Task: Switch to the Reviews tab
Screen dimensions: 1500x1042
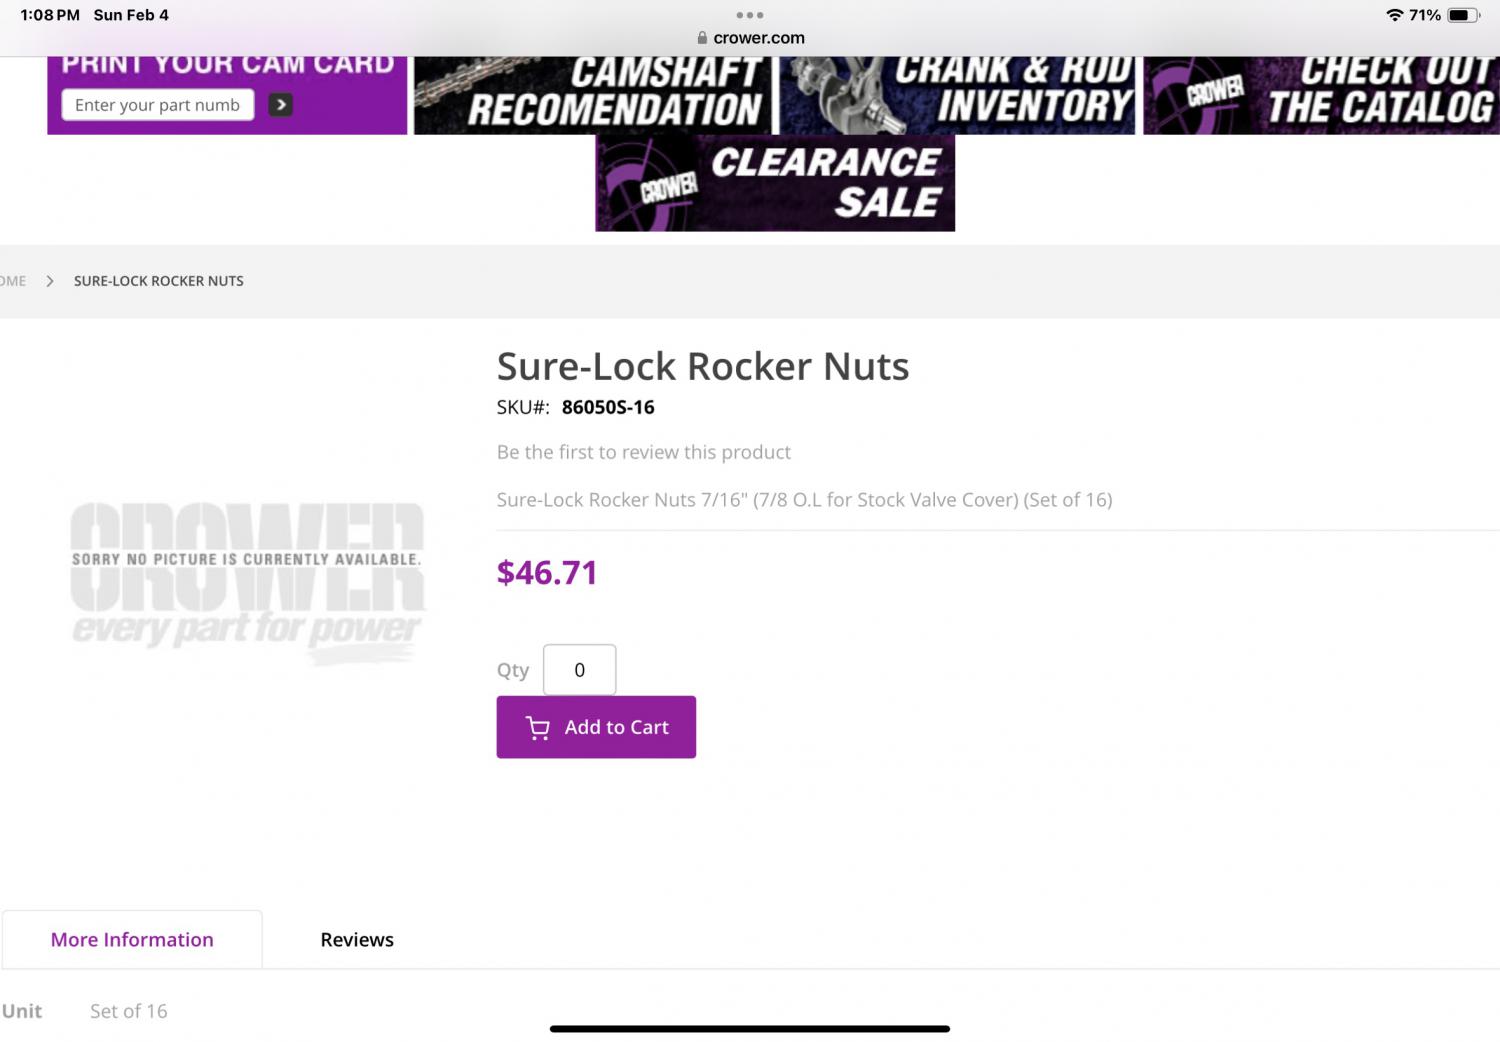Action: [x=357, y=940]
